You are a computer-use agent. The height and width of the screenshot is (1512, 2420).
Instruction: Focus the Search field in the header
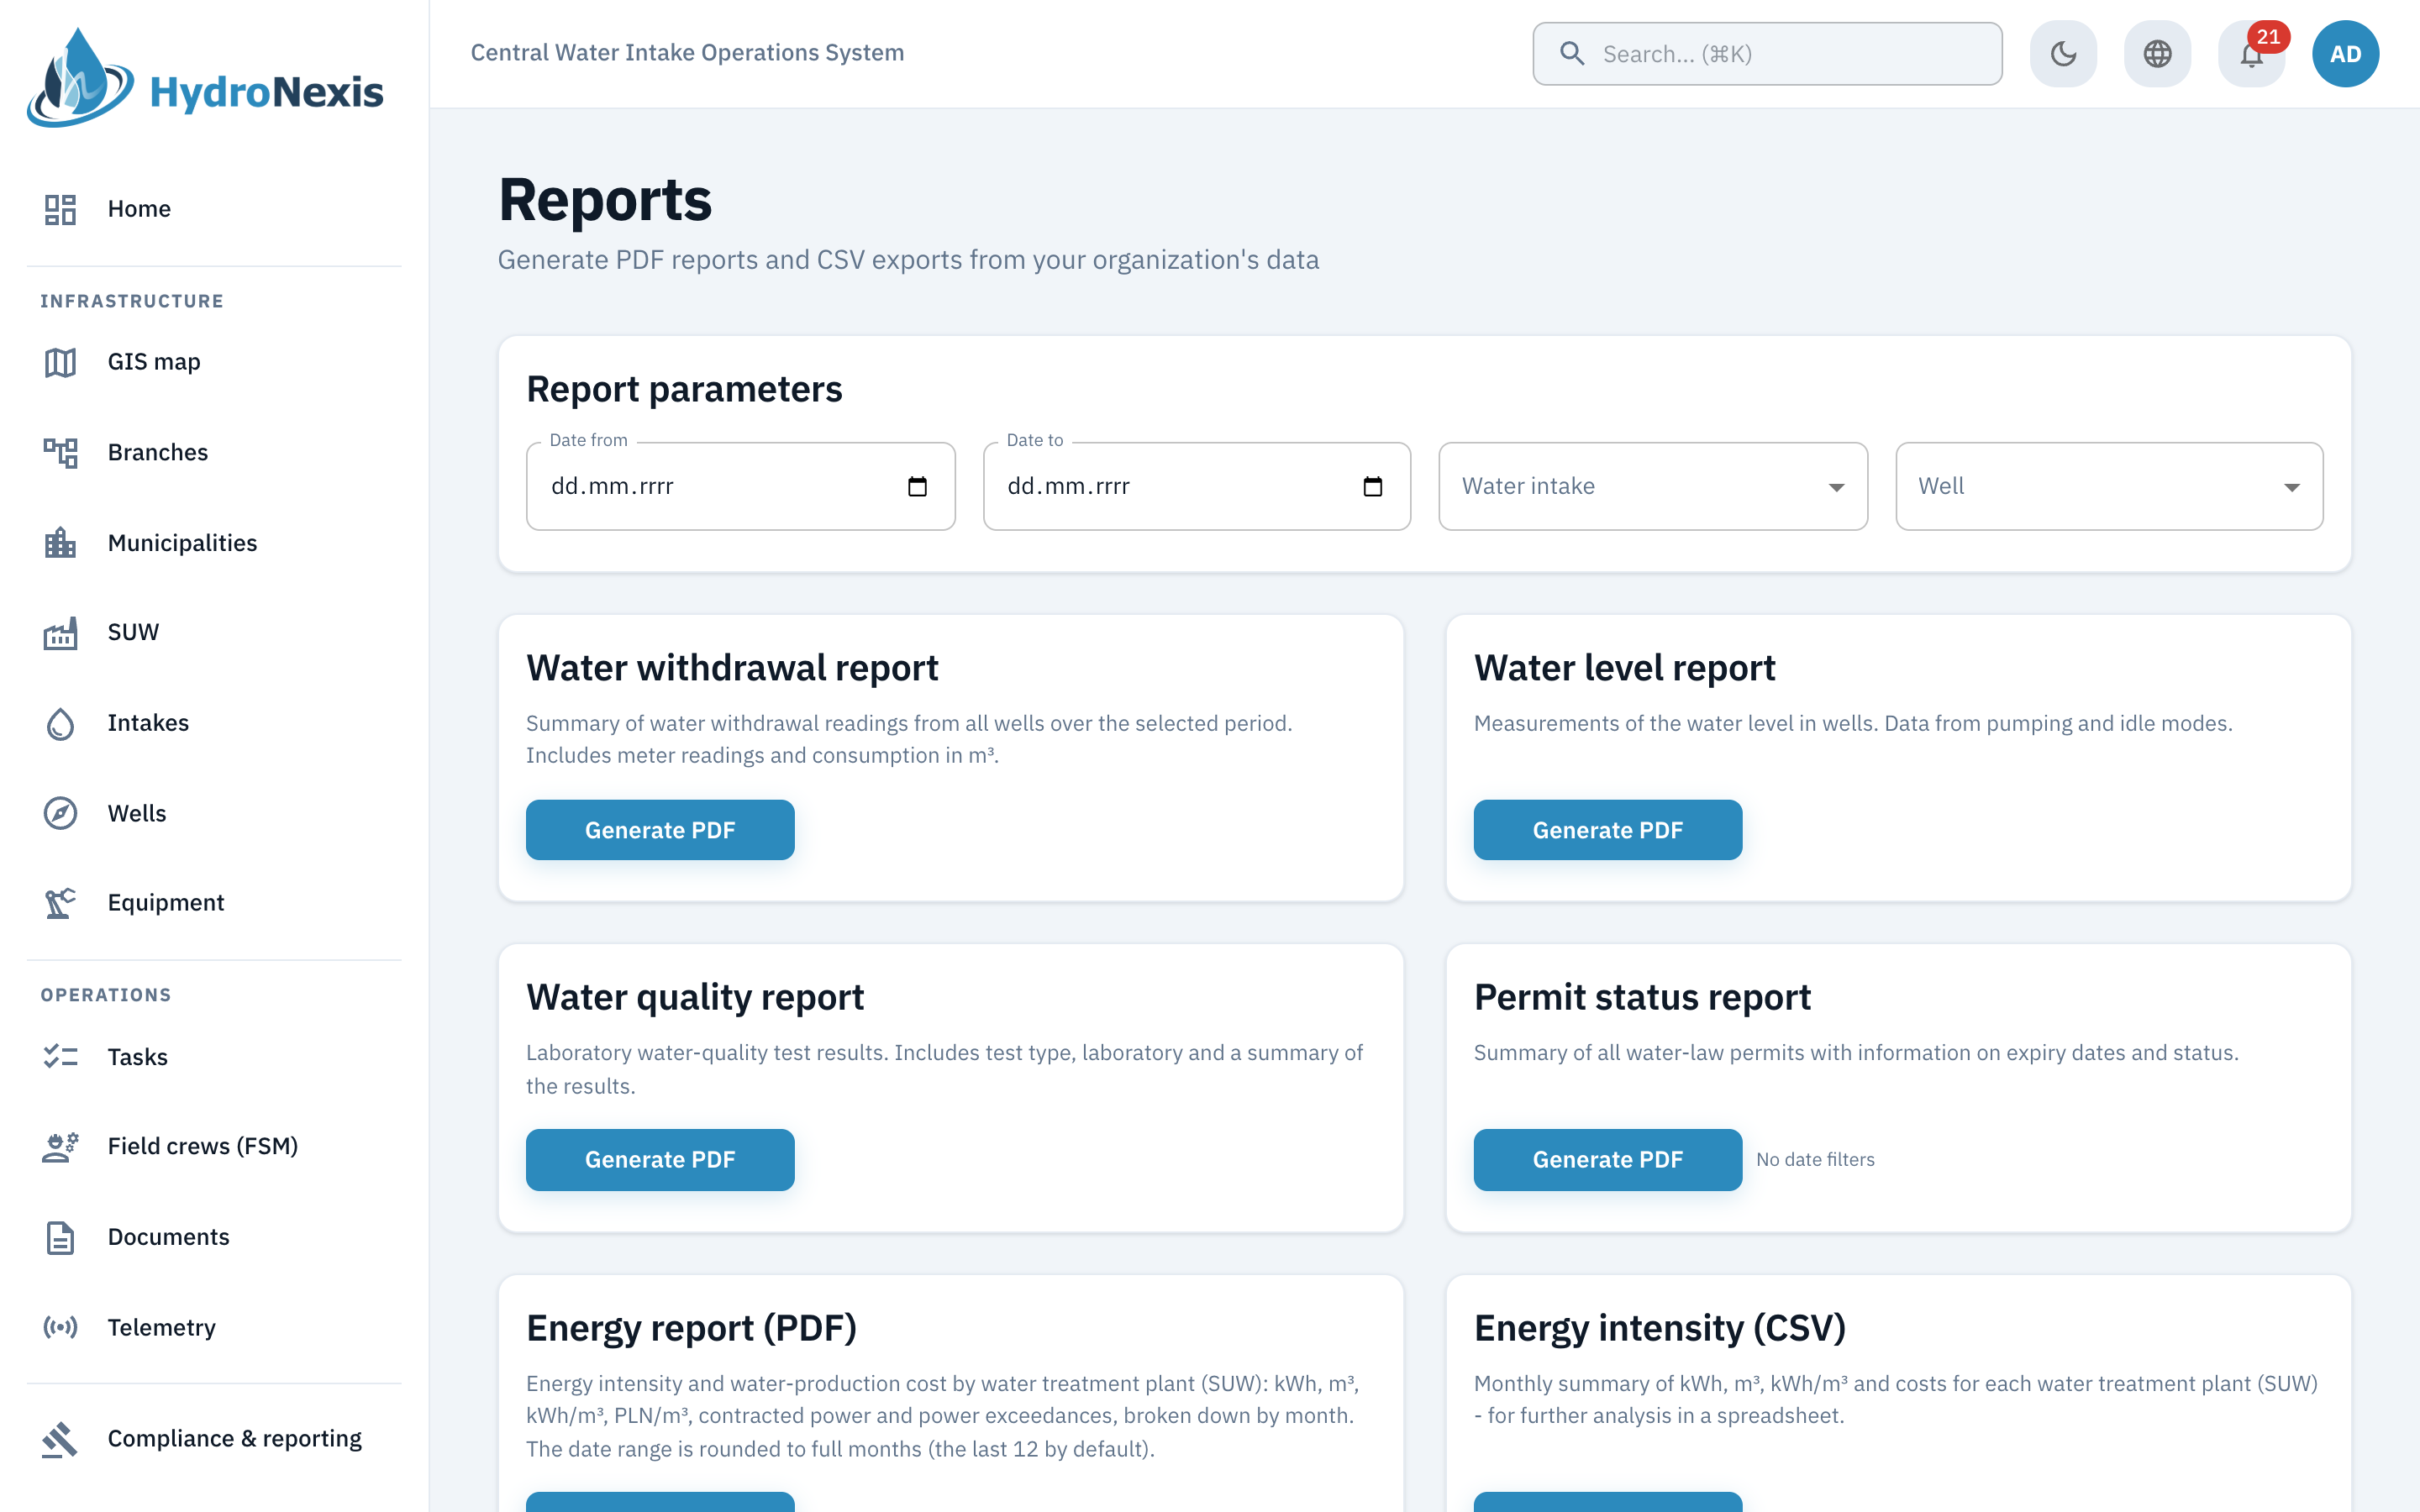(x=1767, y=54)
